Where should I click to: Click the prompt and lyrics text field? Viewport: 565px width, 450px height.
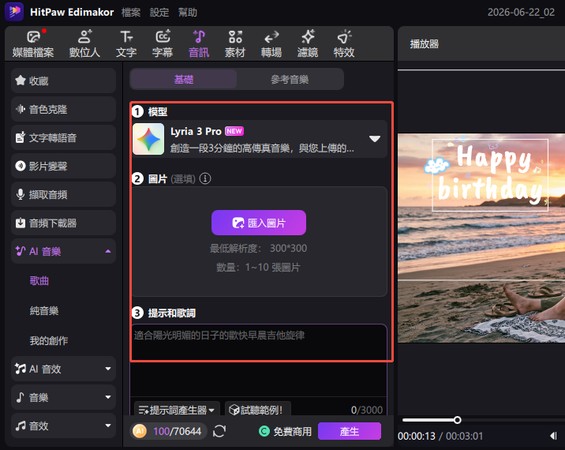[259, 360]
